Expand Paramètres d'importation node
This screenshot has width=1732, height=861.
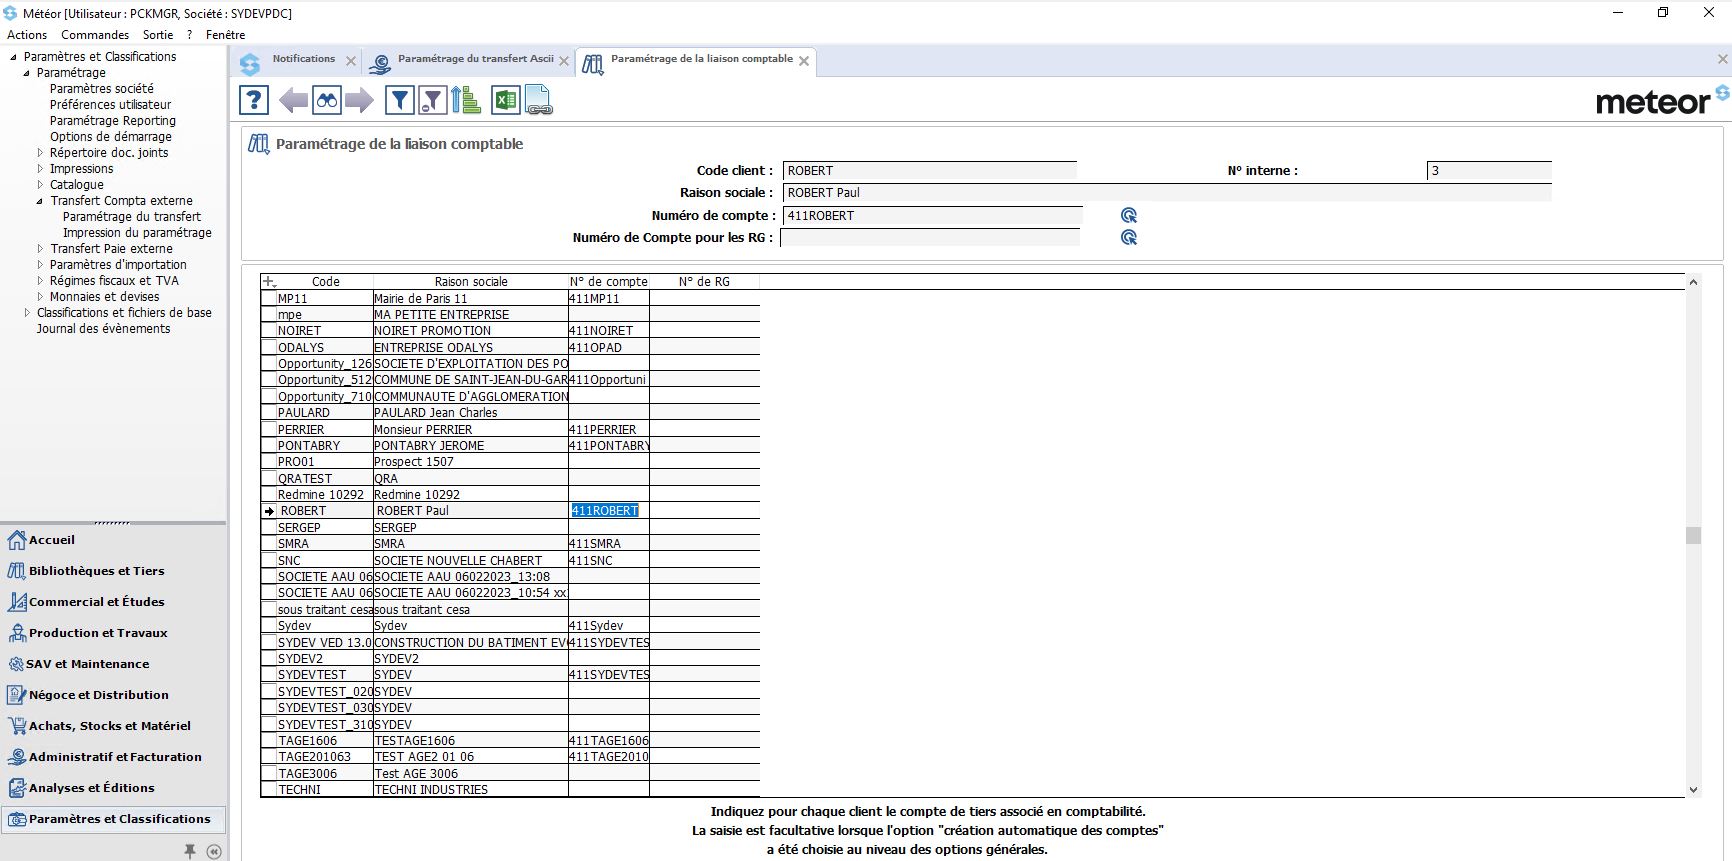tap(40, 265)
